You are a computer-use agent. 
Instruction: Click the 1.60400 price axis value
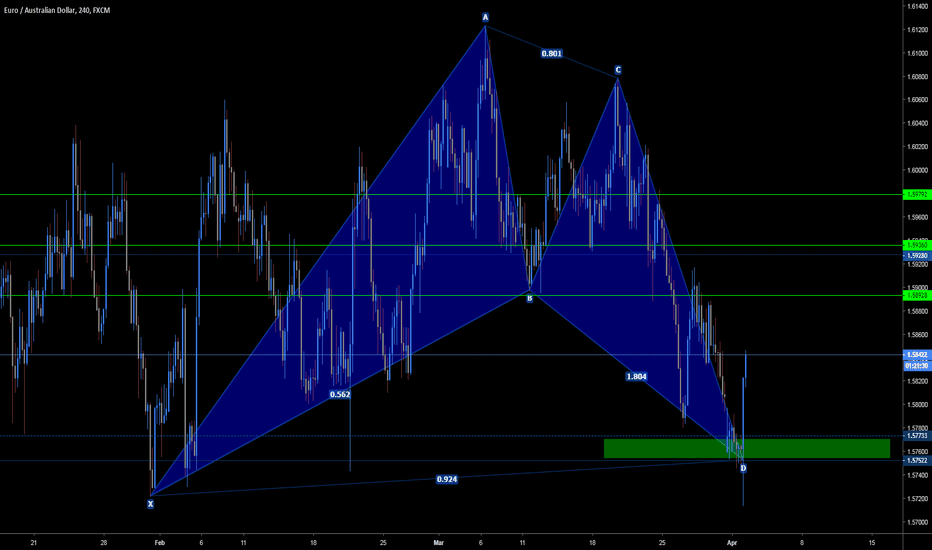tap(918, 124)
